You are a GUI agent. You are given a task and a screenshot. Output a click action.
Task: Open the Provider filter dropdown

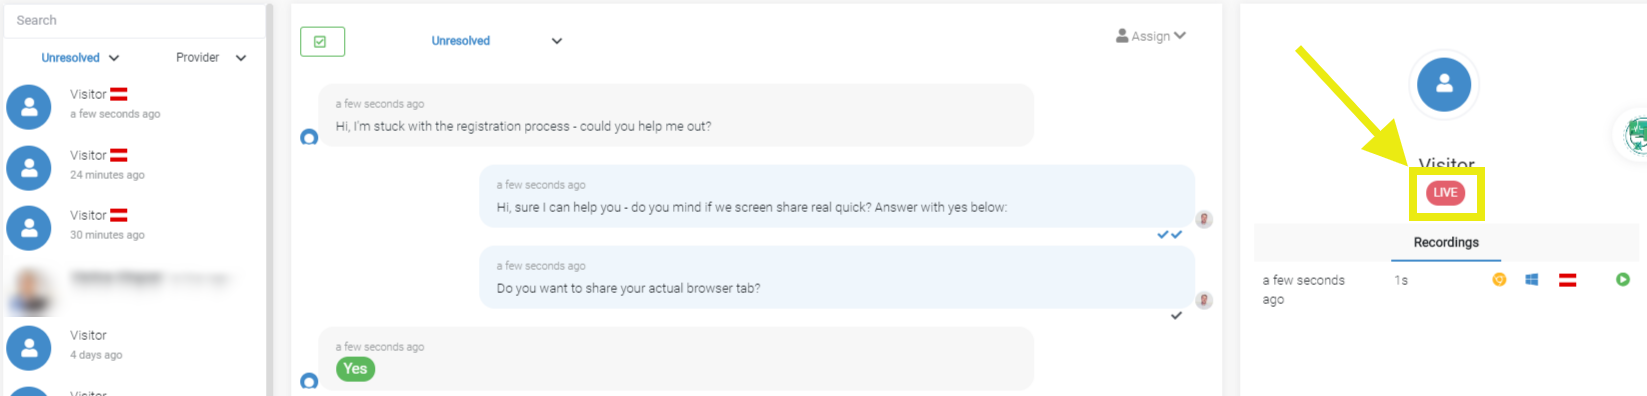[211, 58]
